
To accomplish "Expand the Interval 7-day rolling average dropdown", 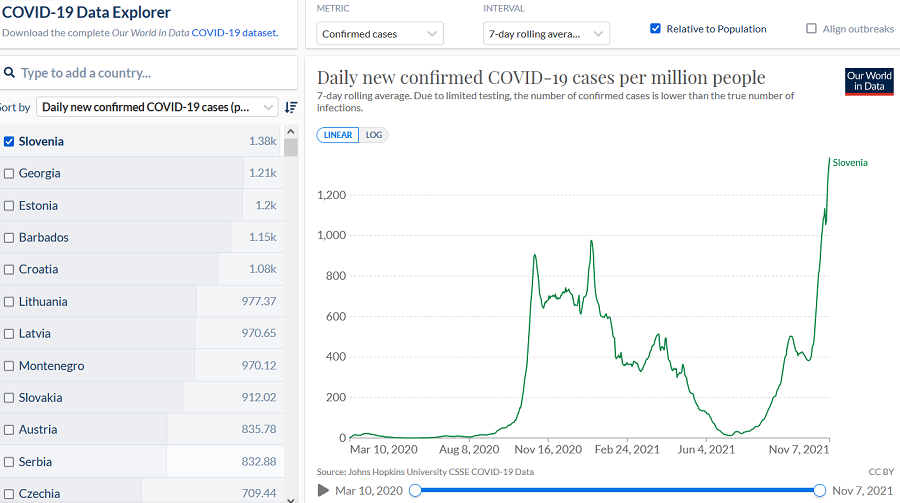I will pos(546,34).
